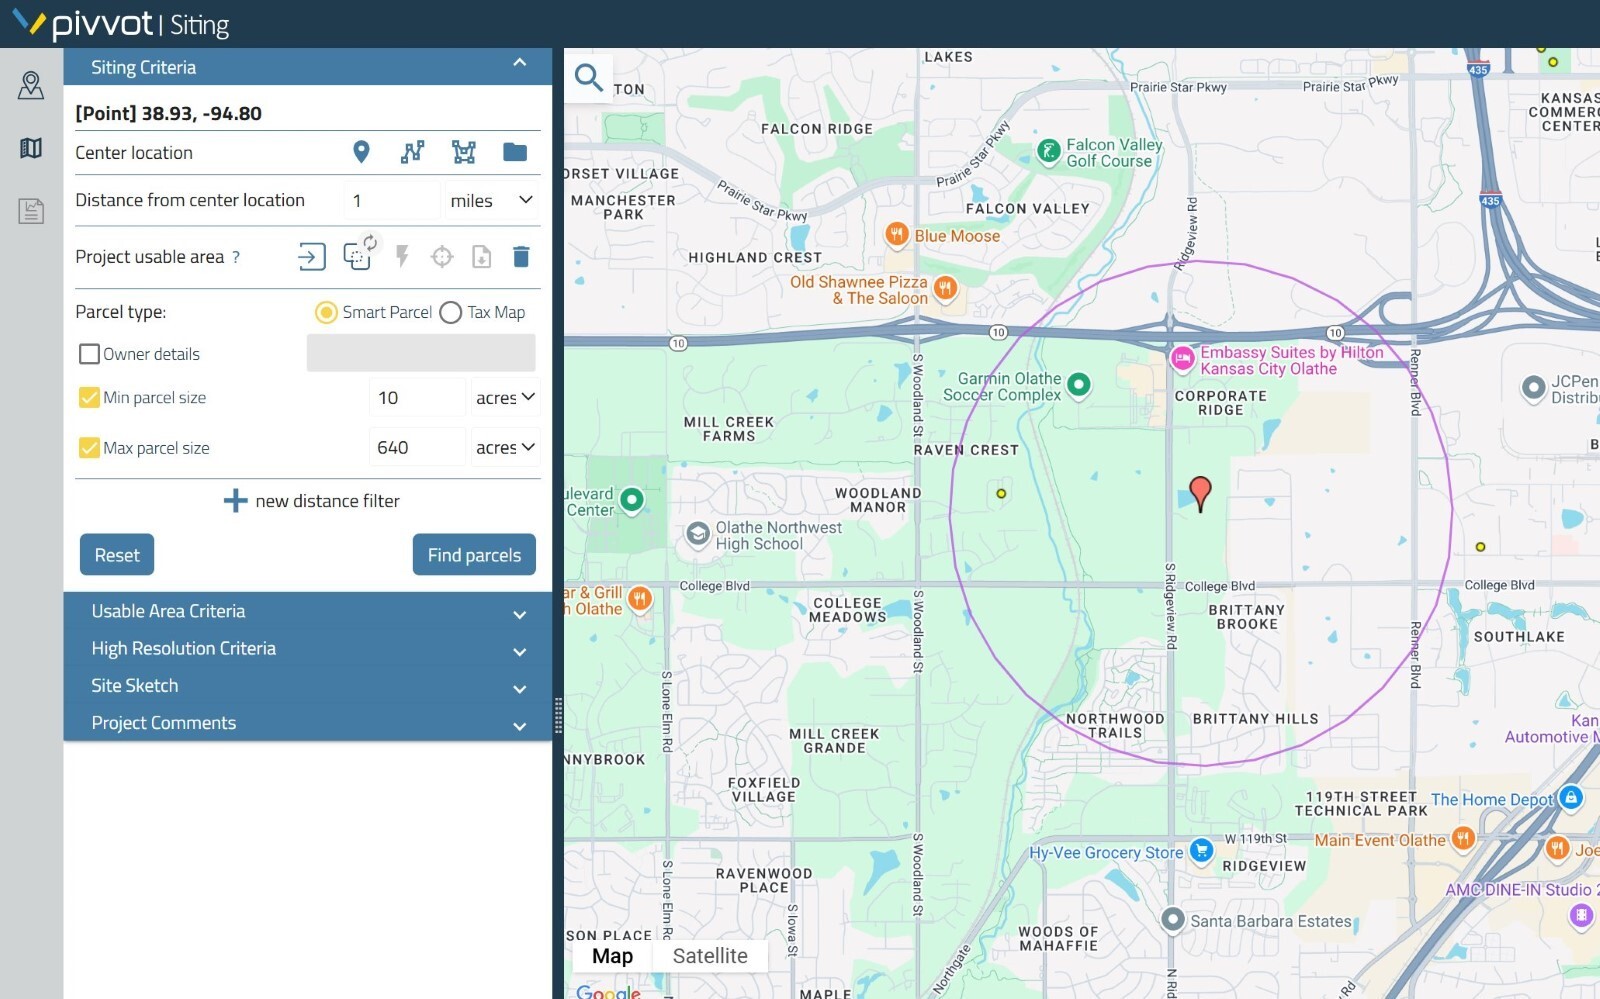Click The Home Depot shopping marker
The height and width of the screenshot is (999, 1600).
(1571, 798)
